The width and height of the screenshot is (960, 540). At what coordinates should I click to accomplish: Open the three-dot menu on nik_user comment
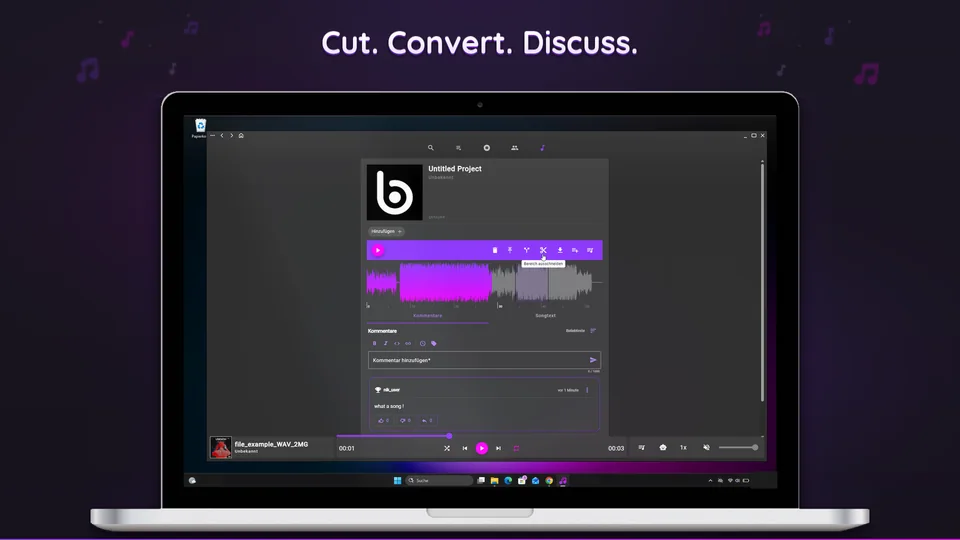(x=587, y=390)
